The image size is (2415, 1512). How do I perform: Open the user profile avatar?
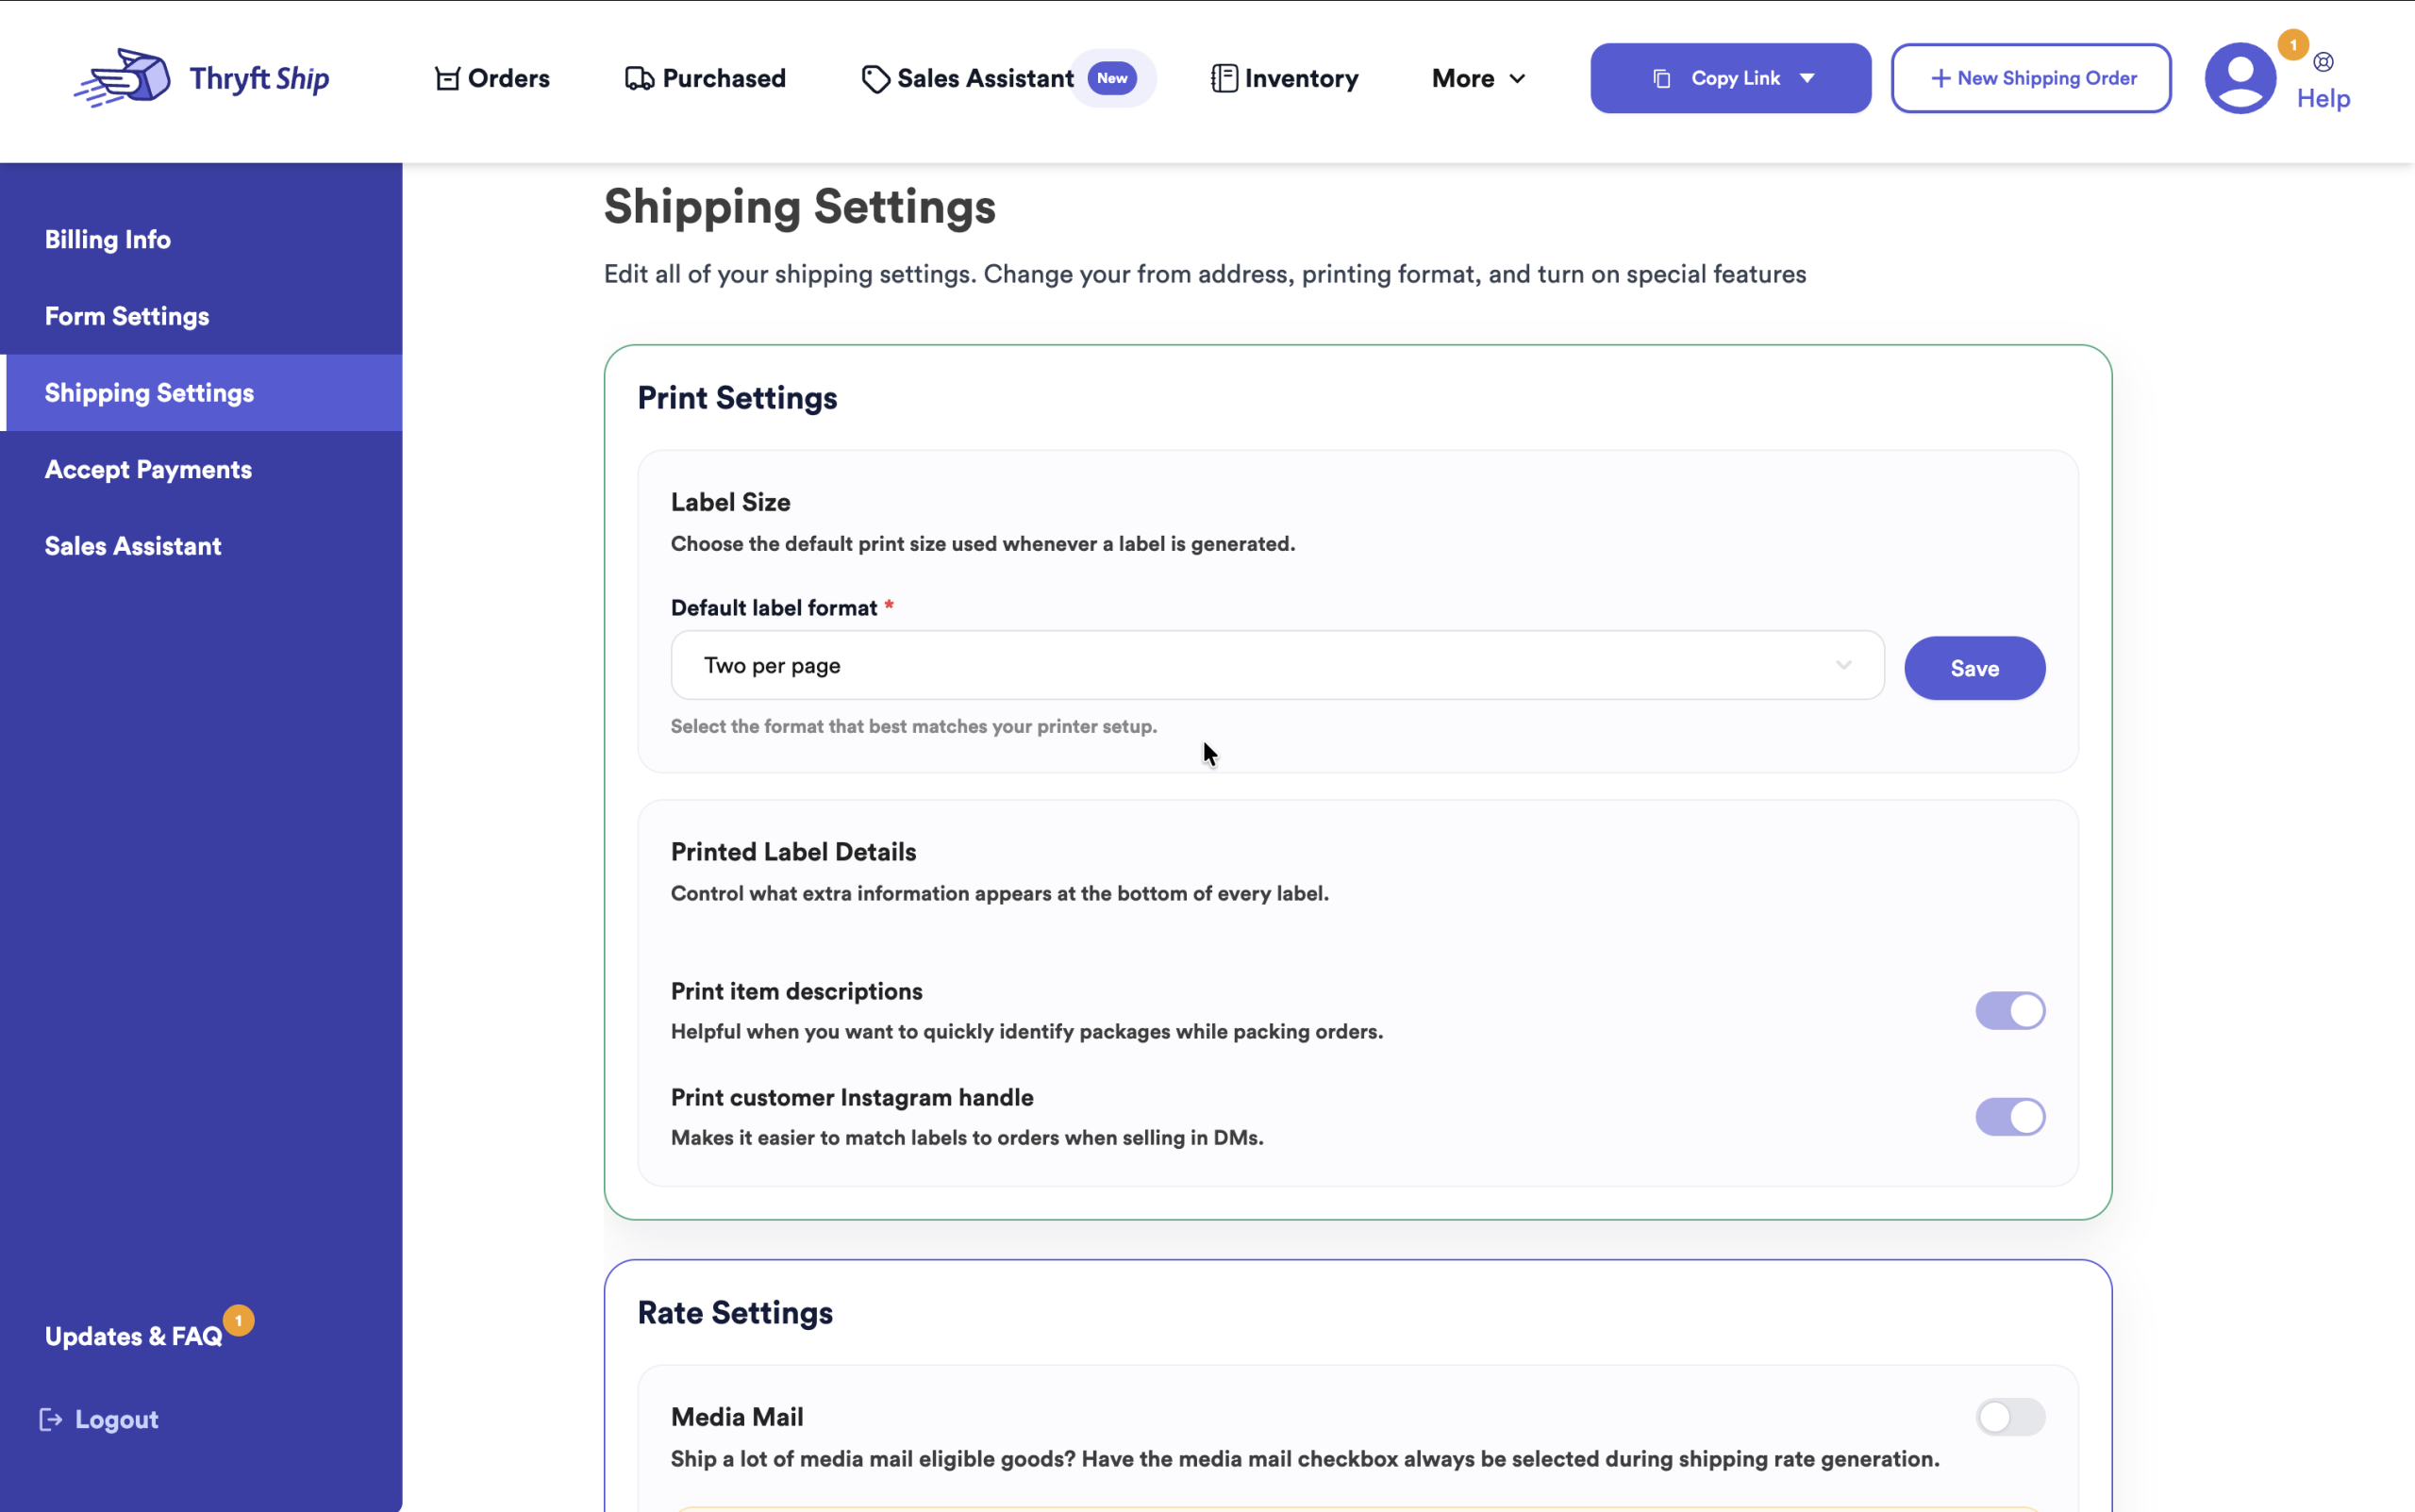point(2240,78)
